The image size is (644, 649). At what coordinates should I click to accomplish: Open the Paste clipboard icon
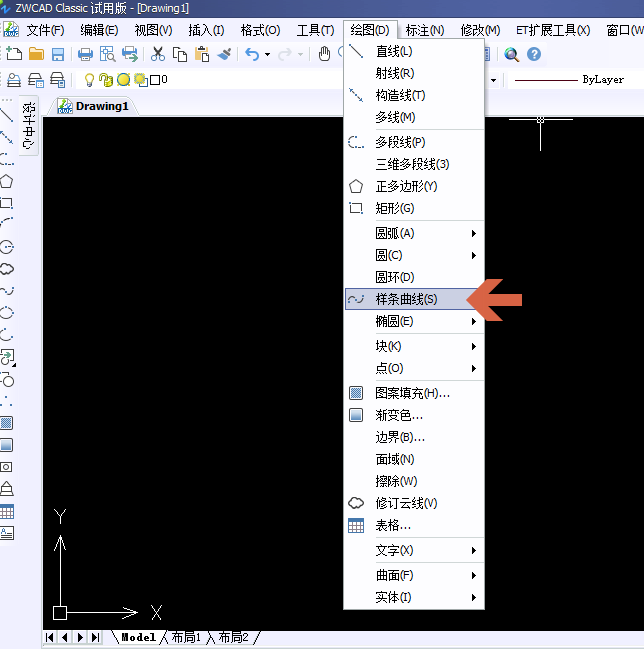(x=201, y=54)
